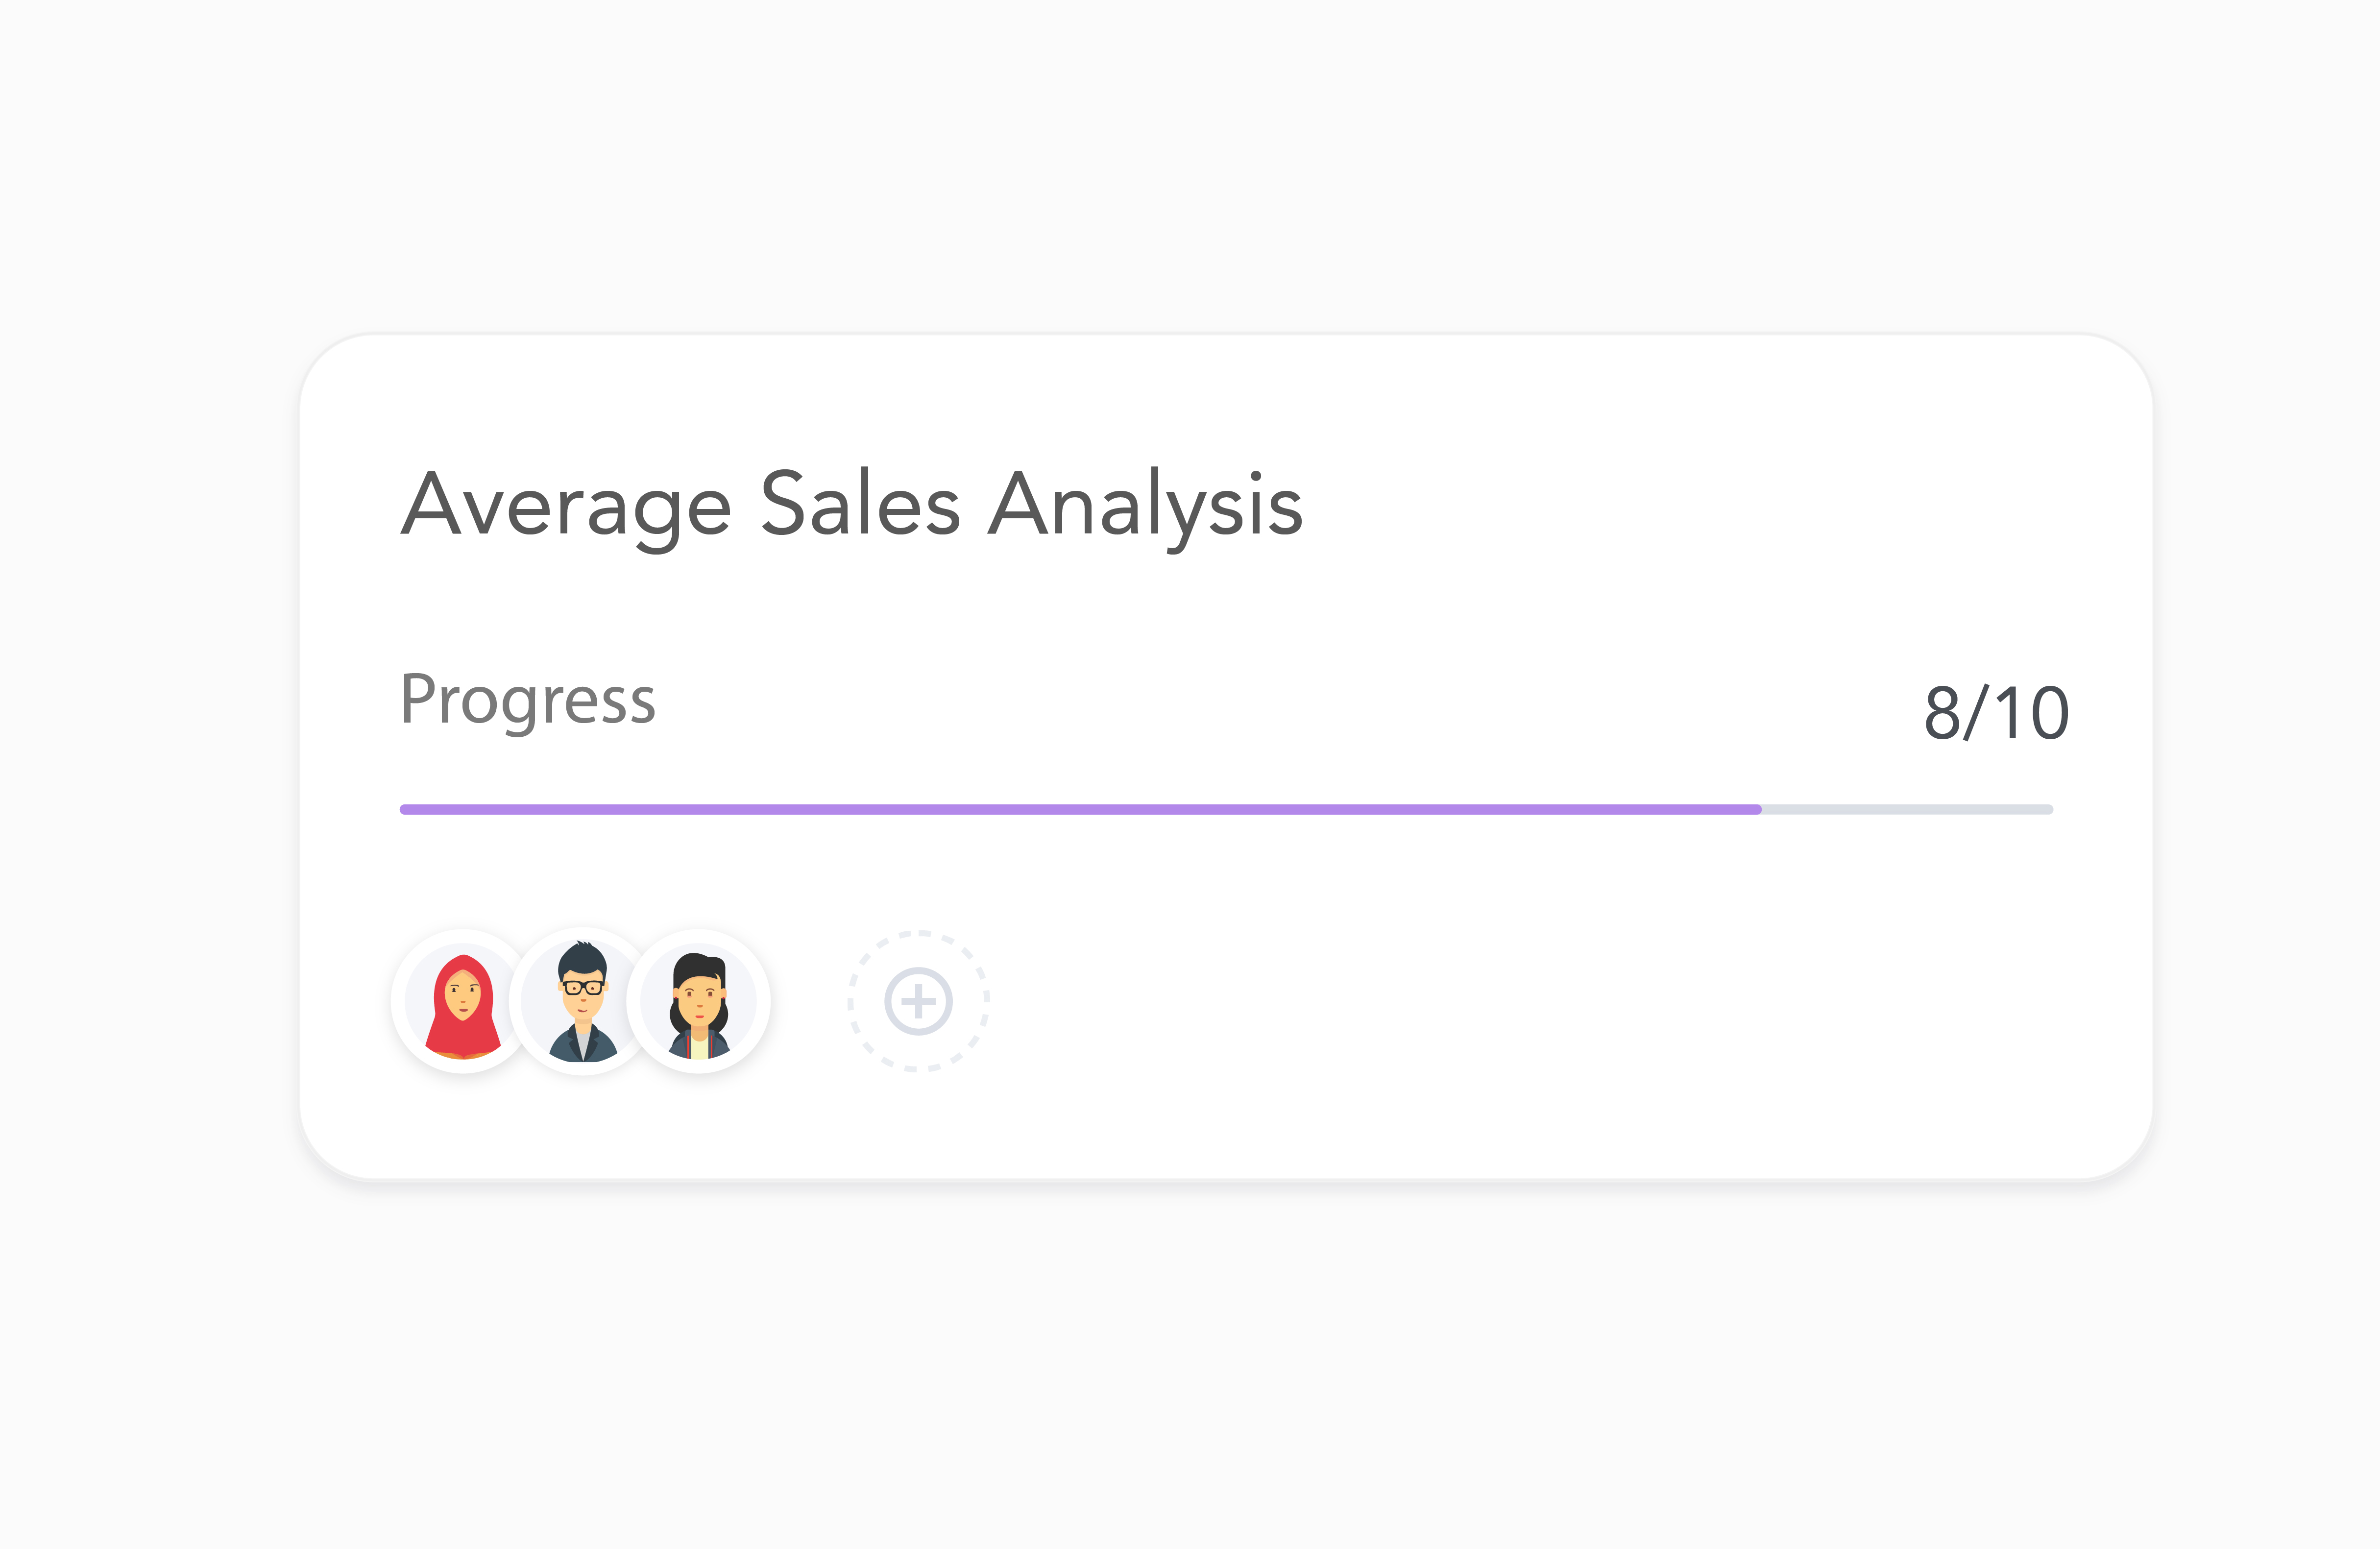
Task: Click the gray unfilled part of progress bar
Action: click(x=1906, y=809)
